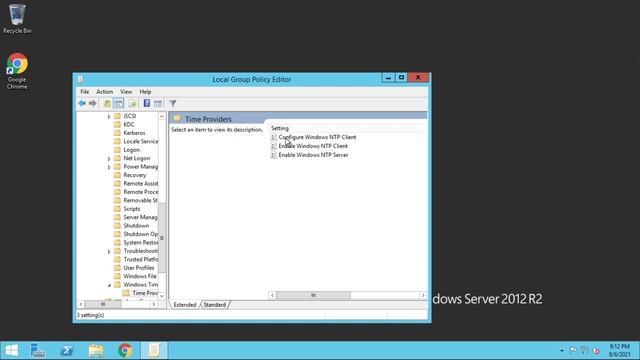
Task: Launch PowerShell from the taskbar
Action: pyautogui.click(x=67, y=350)
